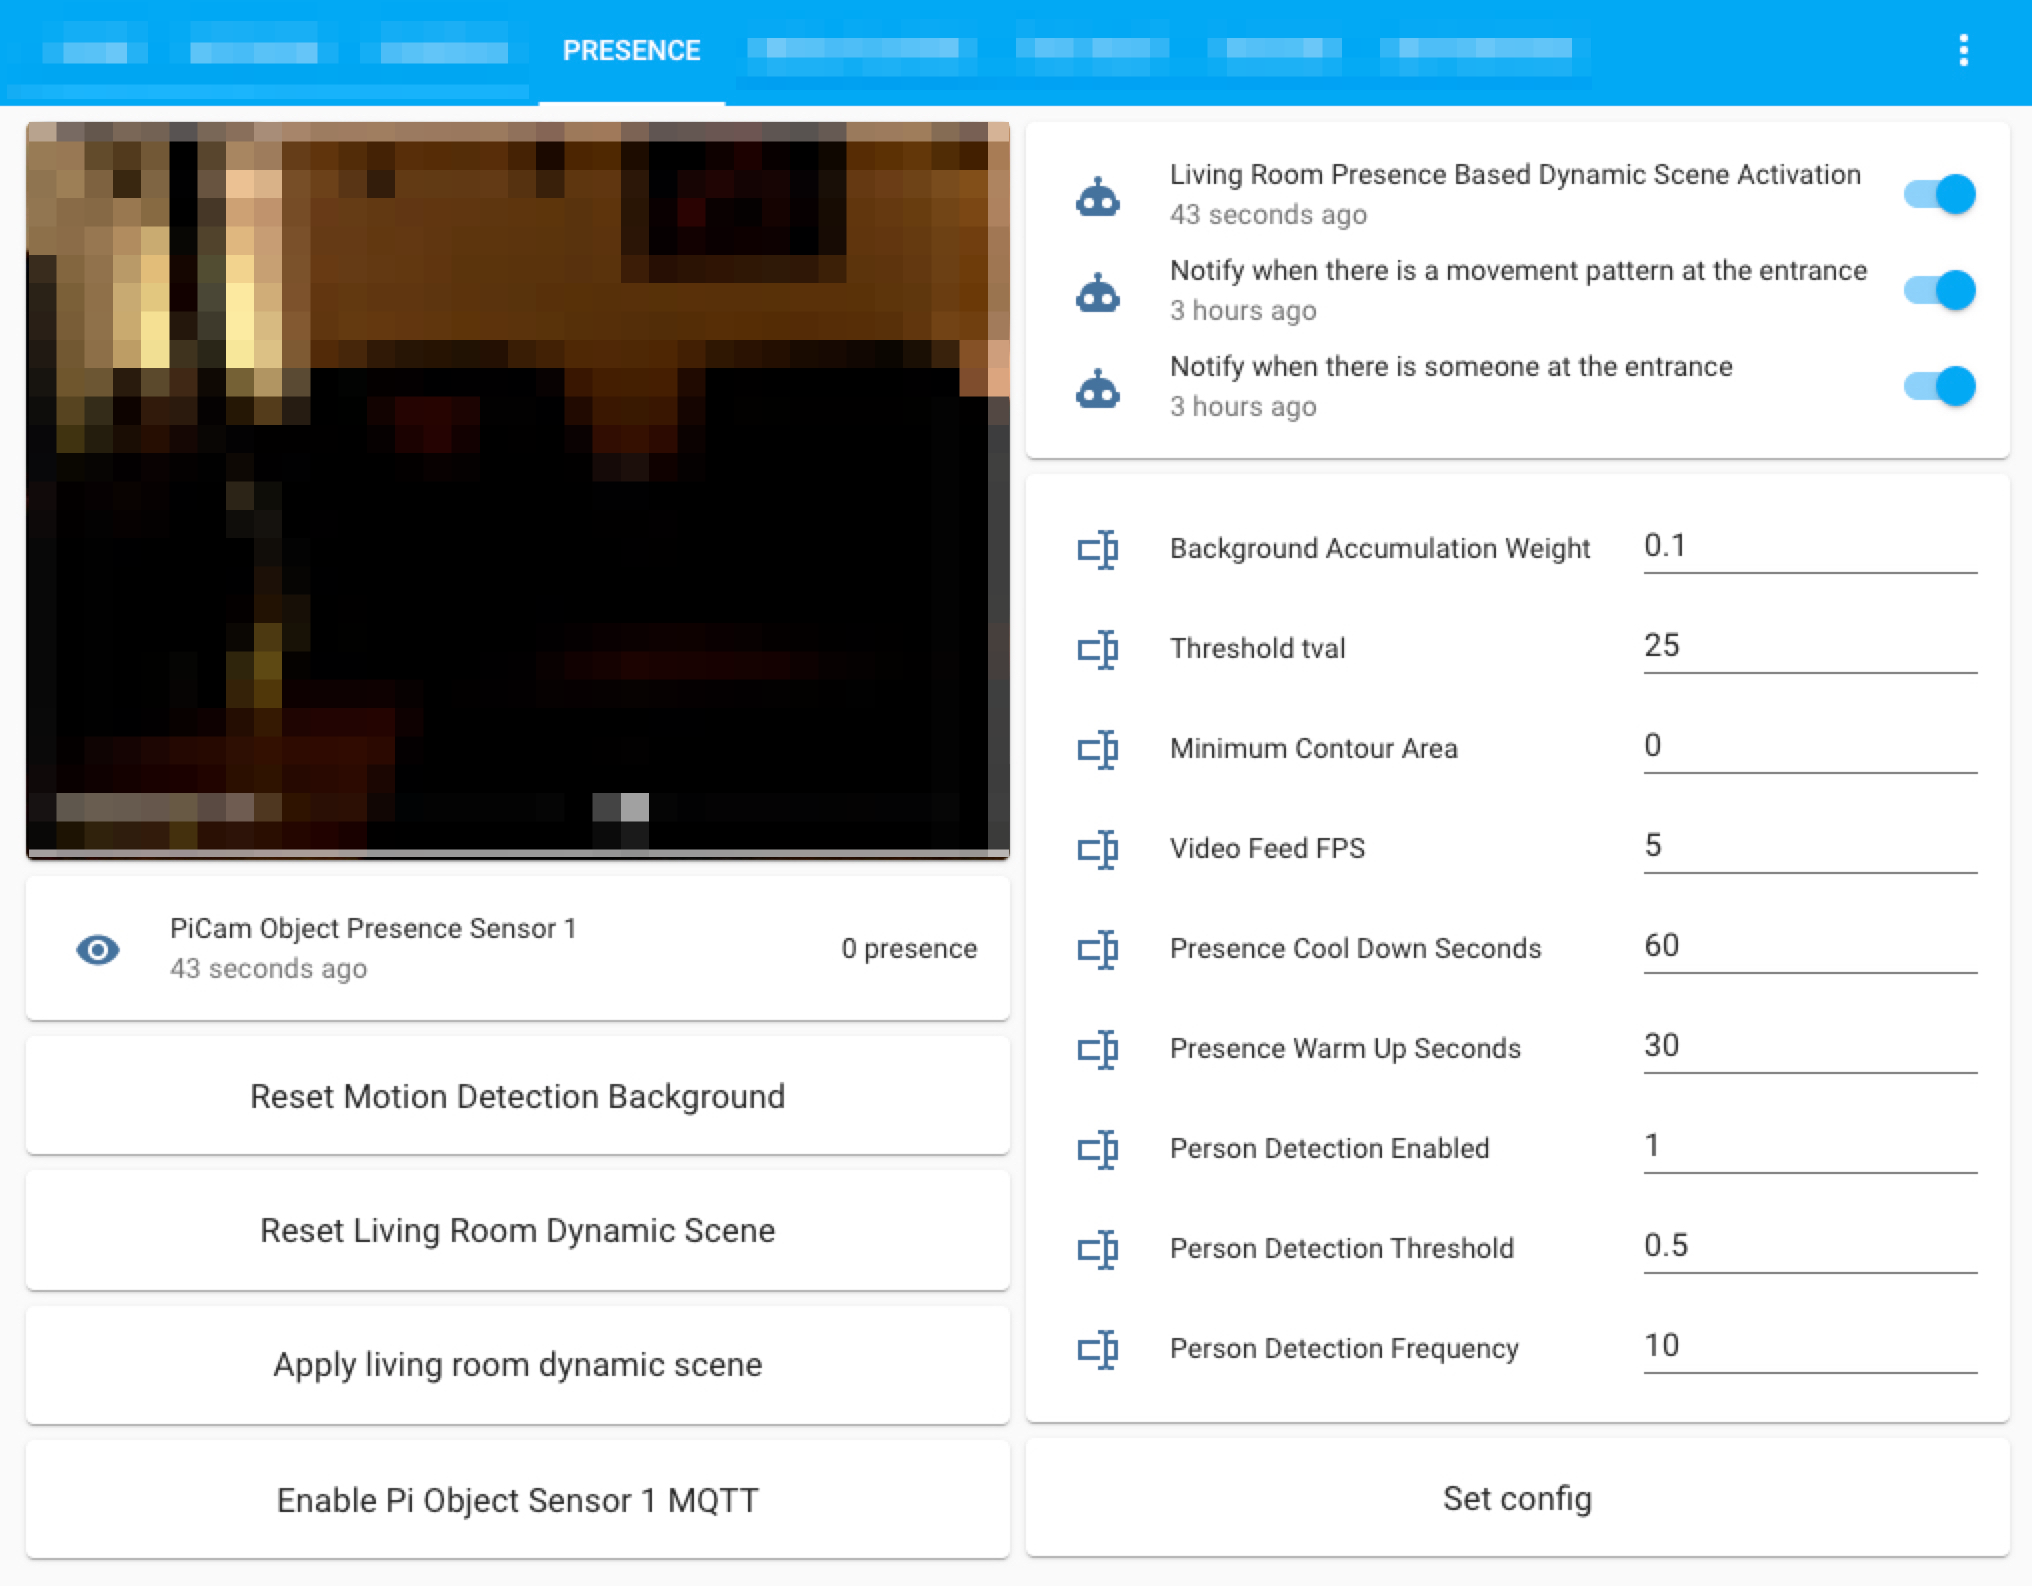Click text-box icon beside Background Accumulation Weight

1097,549
